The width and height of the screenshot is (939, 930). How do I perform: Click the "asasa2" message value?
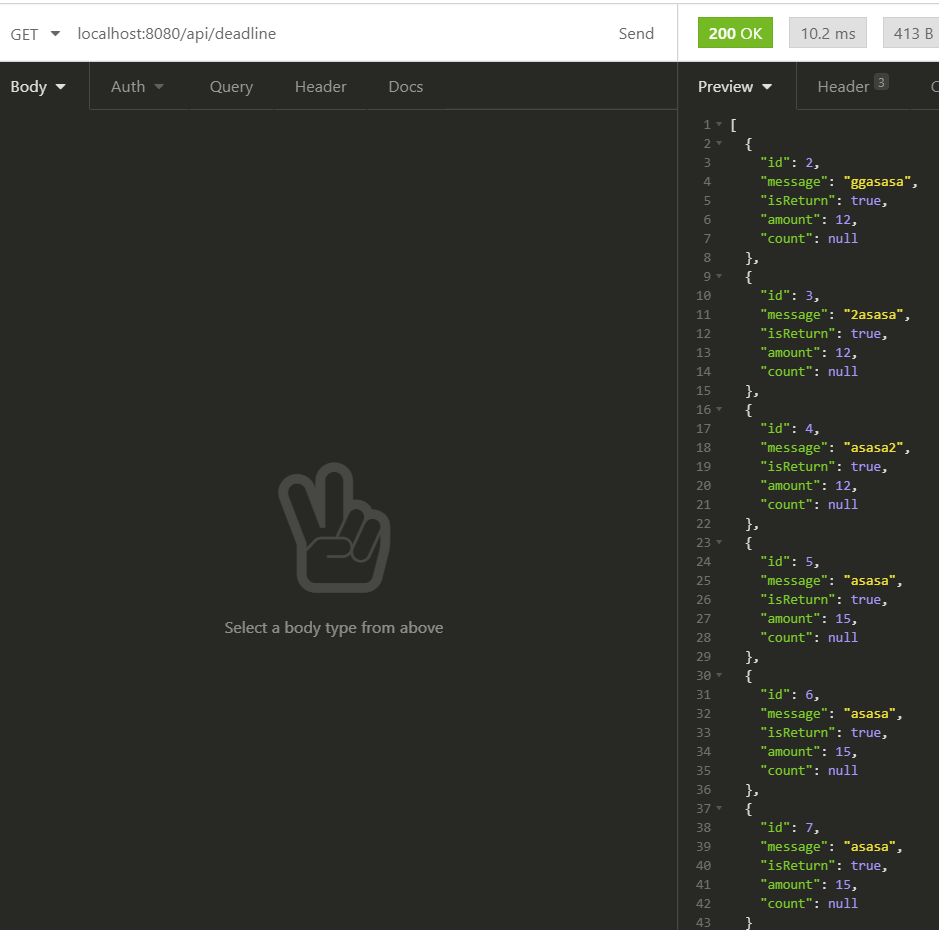(873, 447)
